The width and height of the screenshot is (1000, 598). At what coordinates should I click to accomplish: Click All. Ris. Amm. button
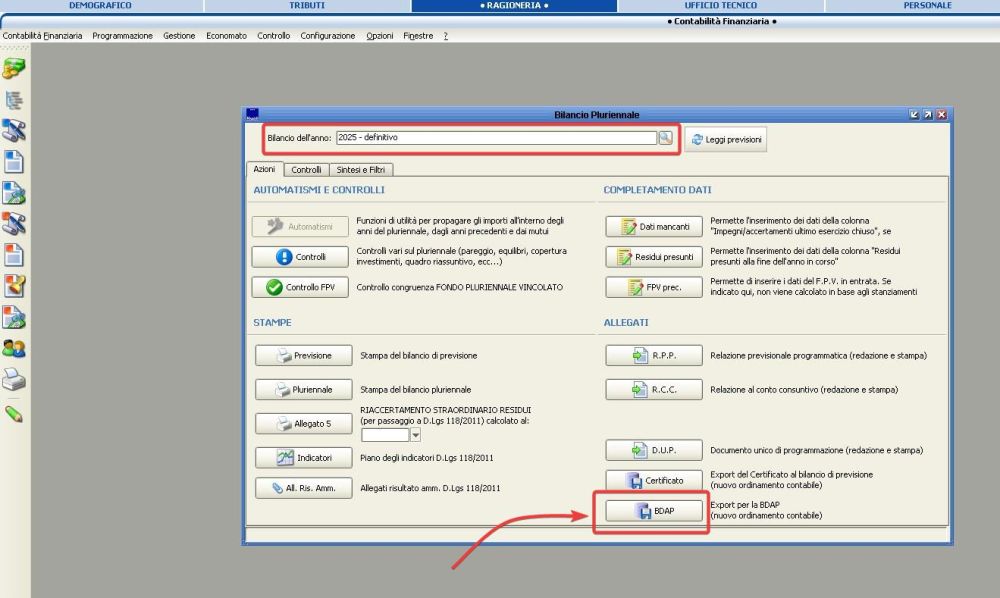[x=304, y=488]
